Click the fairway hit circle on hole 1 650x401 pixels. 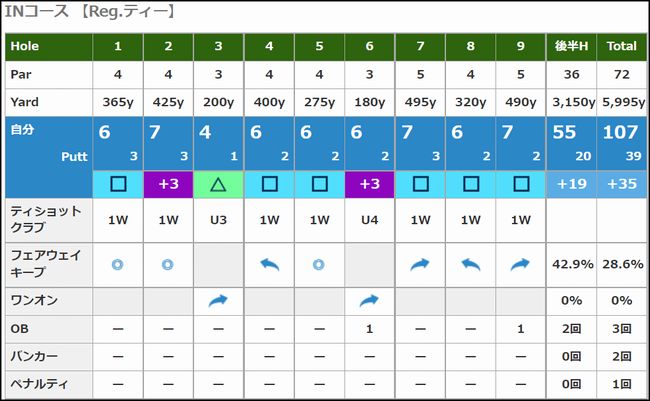(118, 264)
